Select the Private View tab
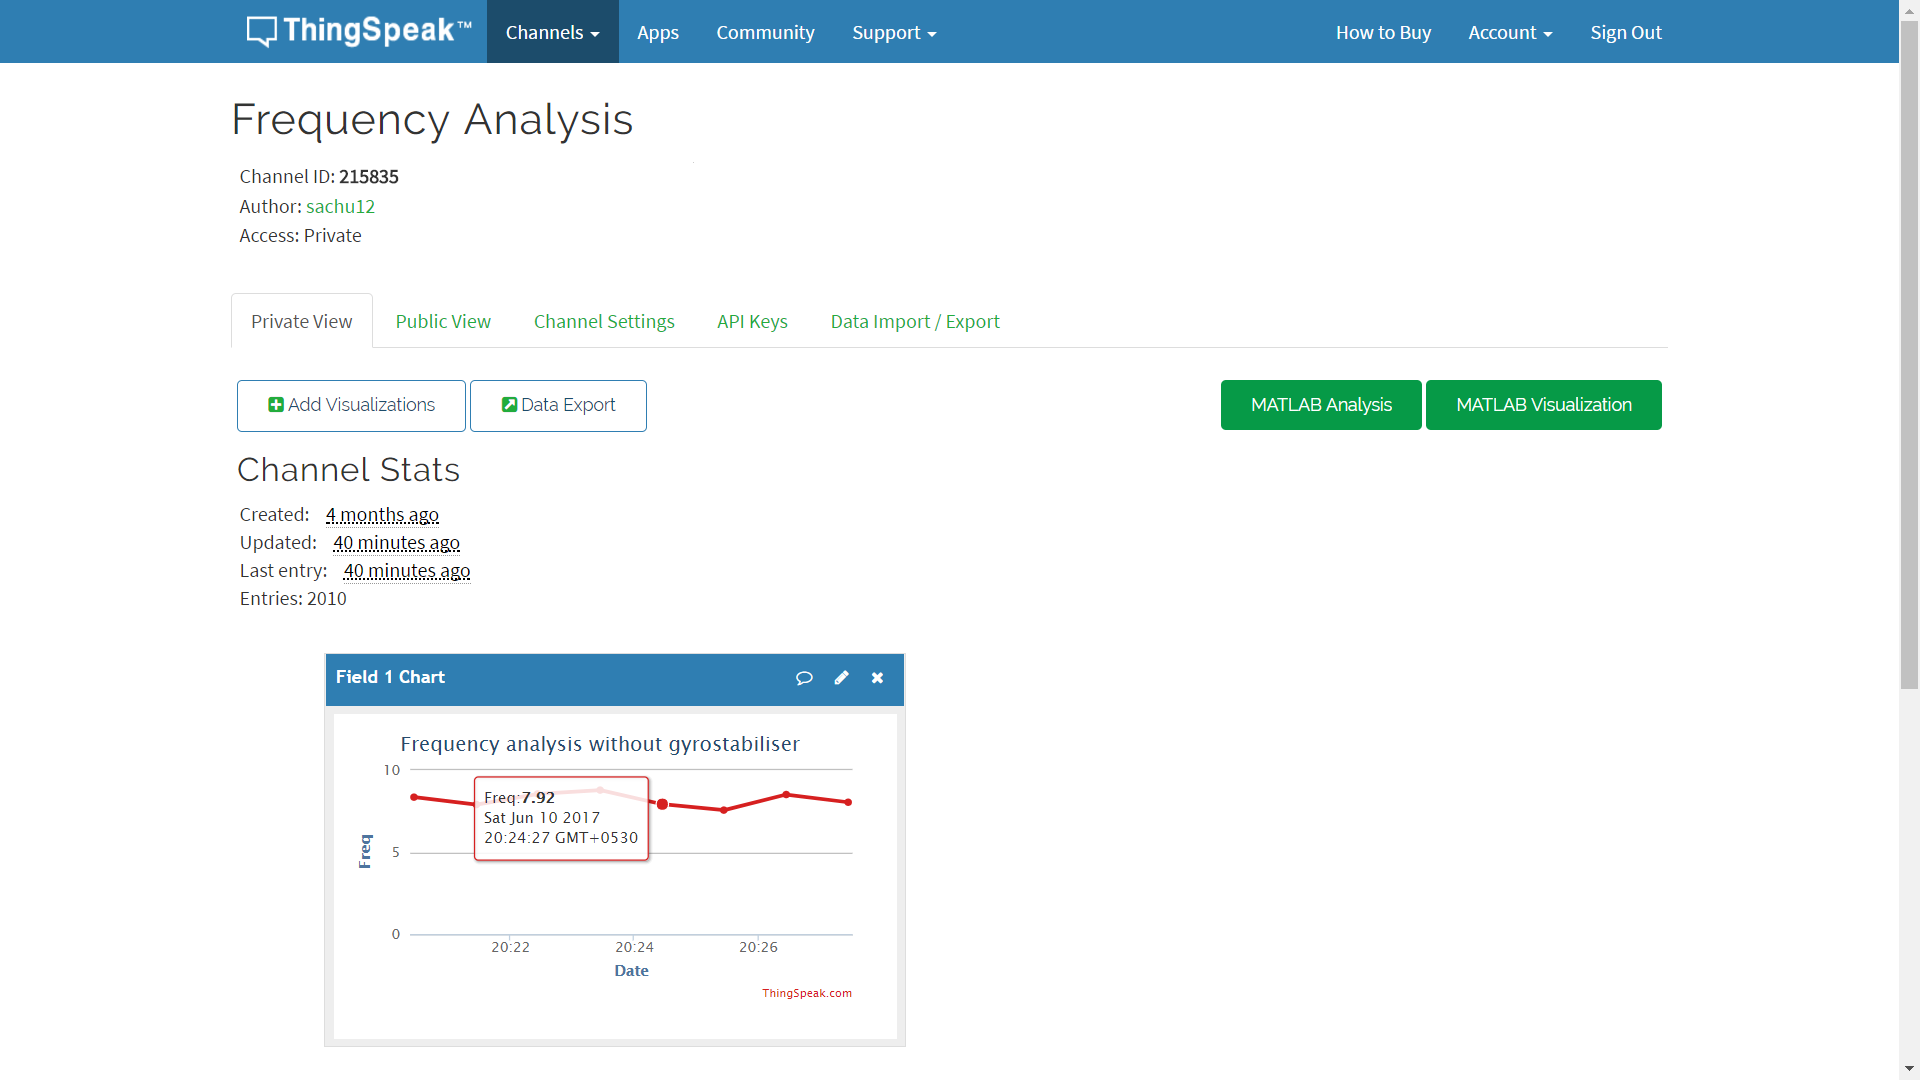The width and height of the screenshot is (1920, 1080). pyautogui.click(x=302, y=321)
